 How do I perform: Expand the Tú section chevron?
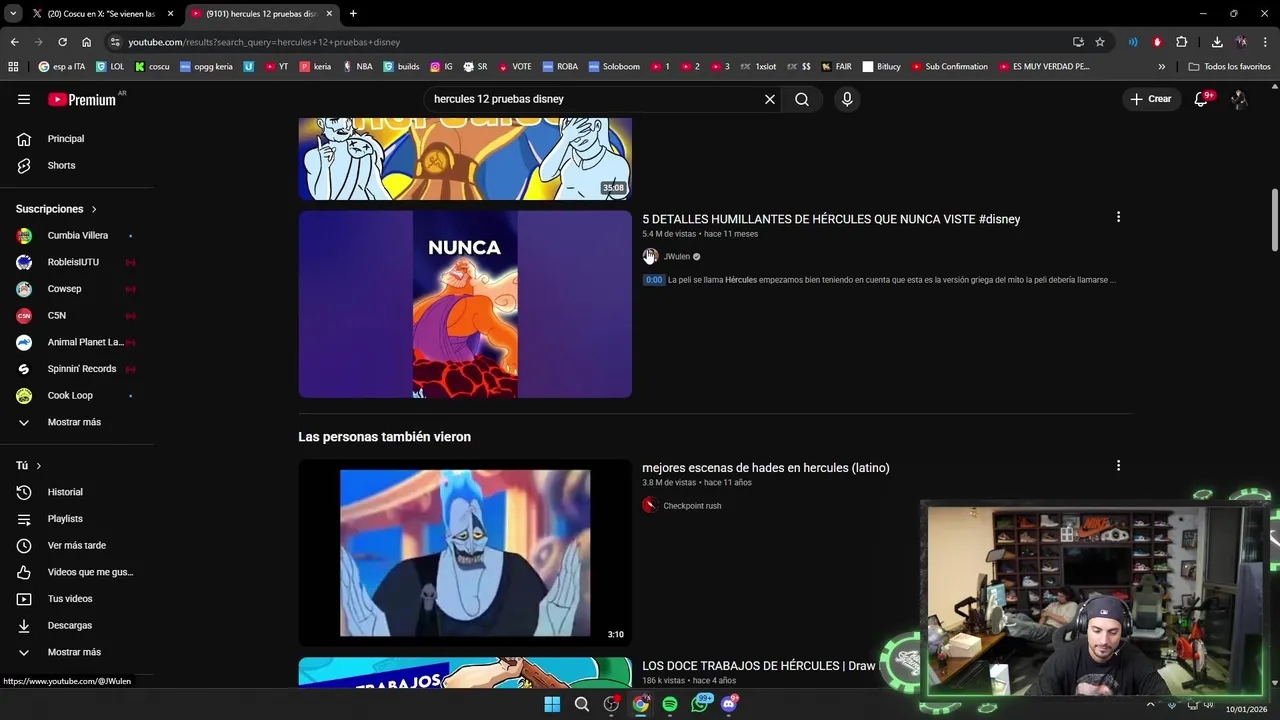coord(39,466)
